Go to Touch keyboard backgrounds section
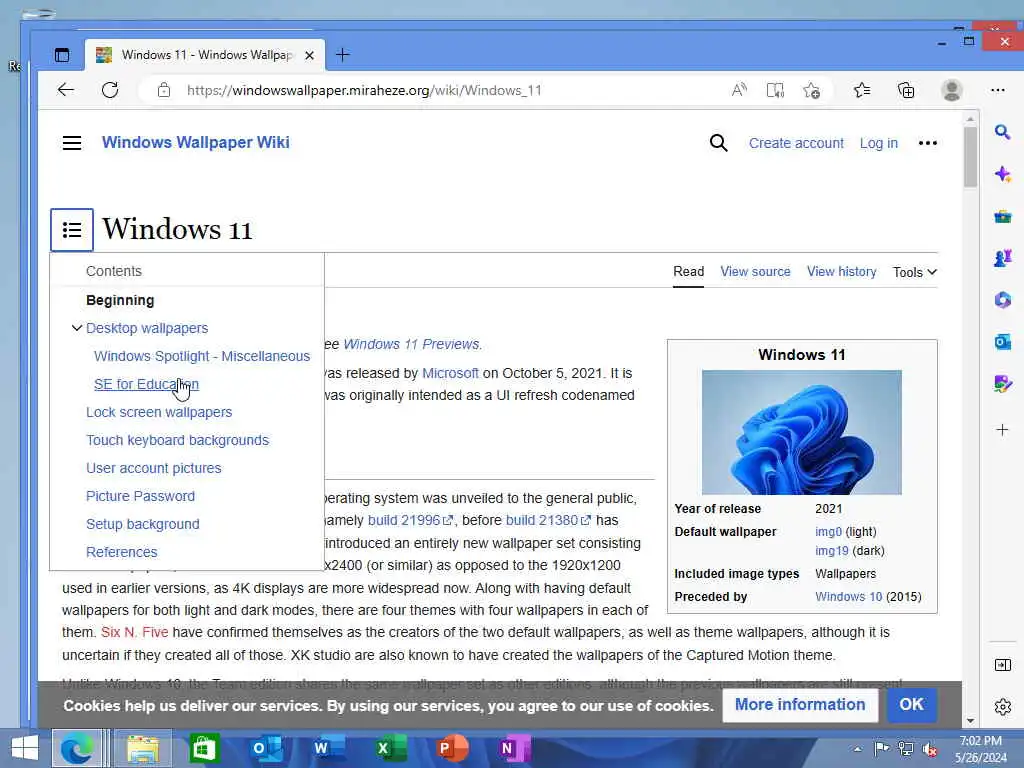 178,440
